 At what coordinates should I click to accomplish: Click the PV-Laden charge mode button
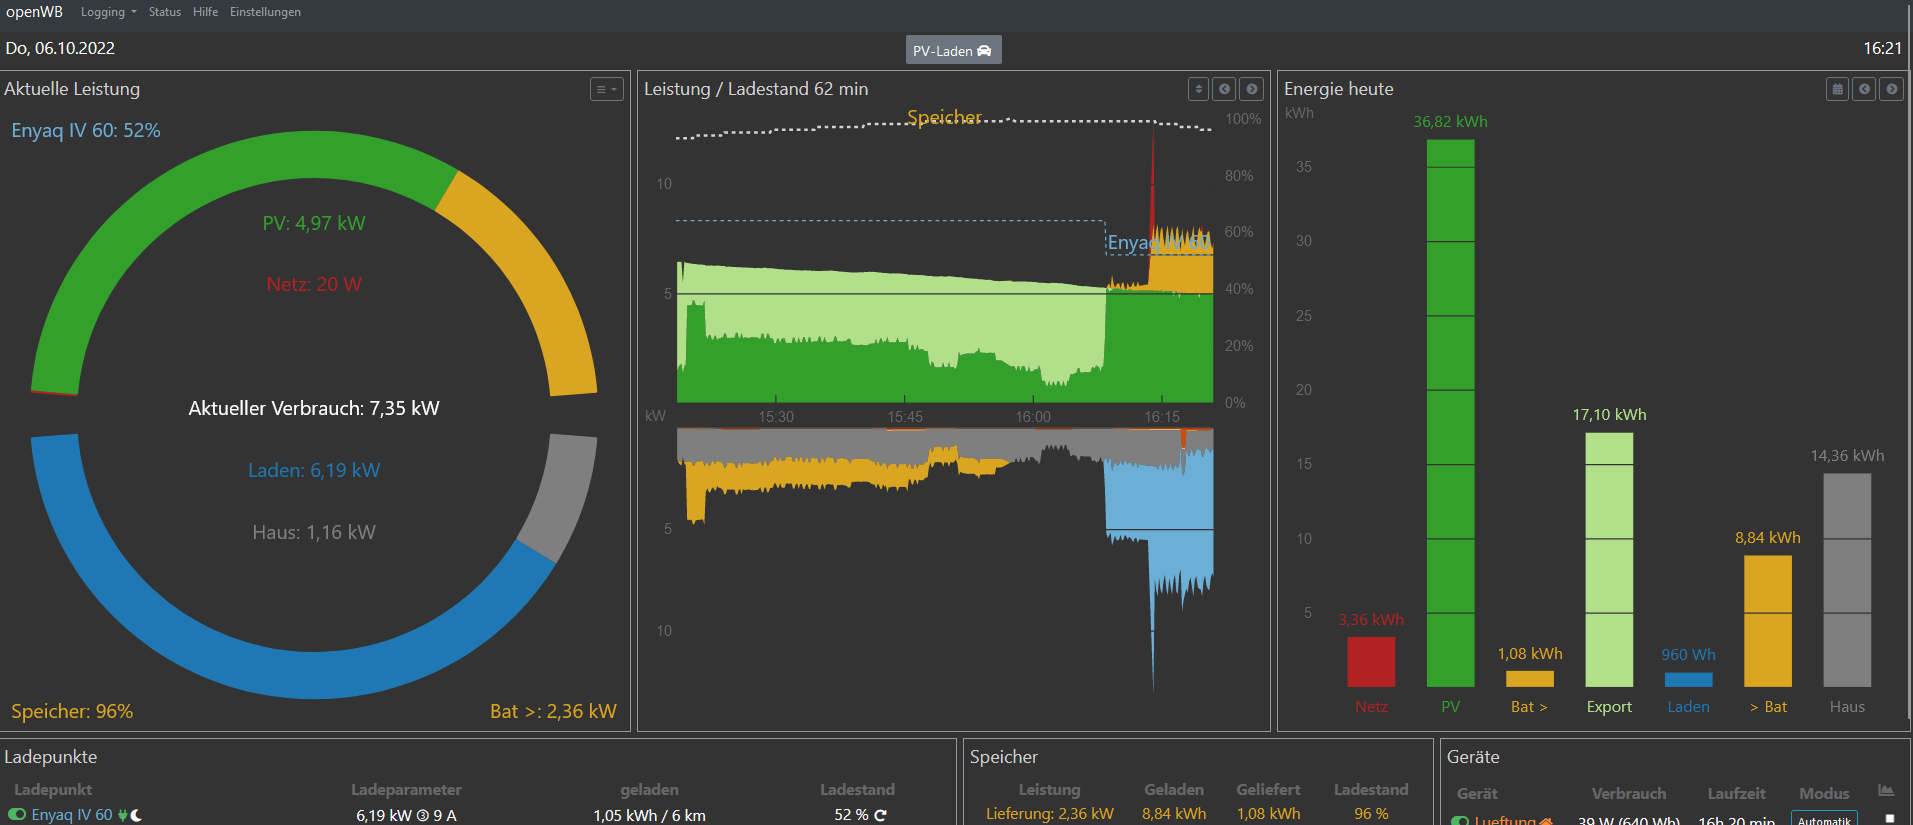[x=952, y=50]
